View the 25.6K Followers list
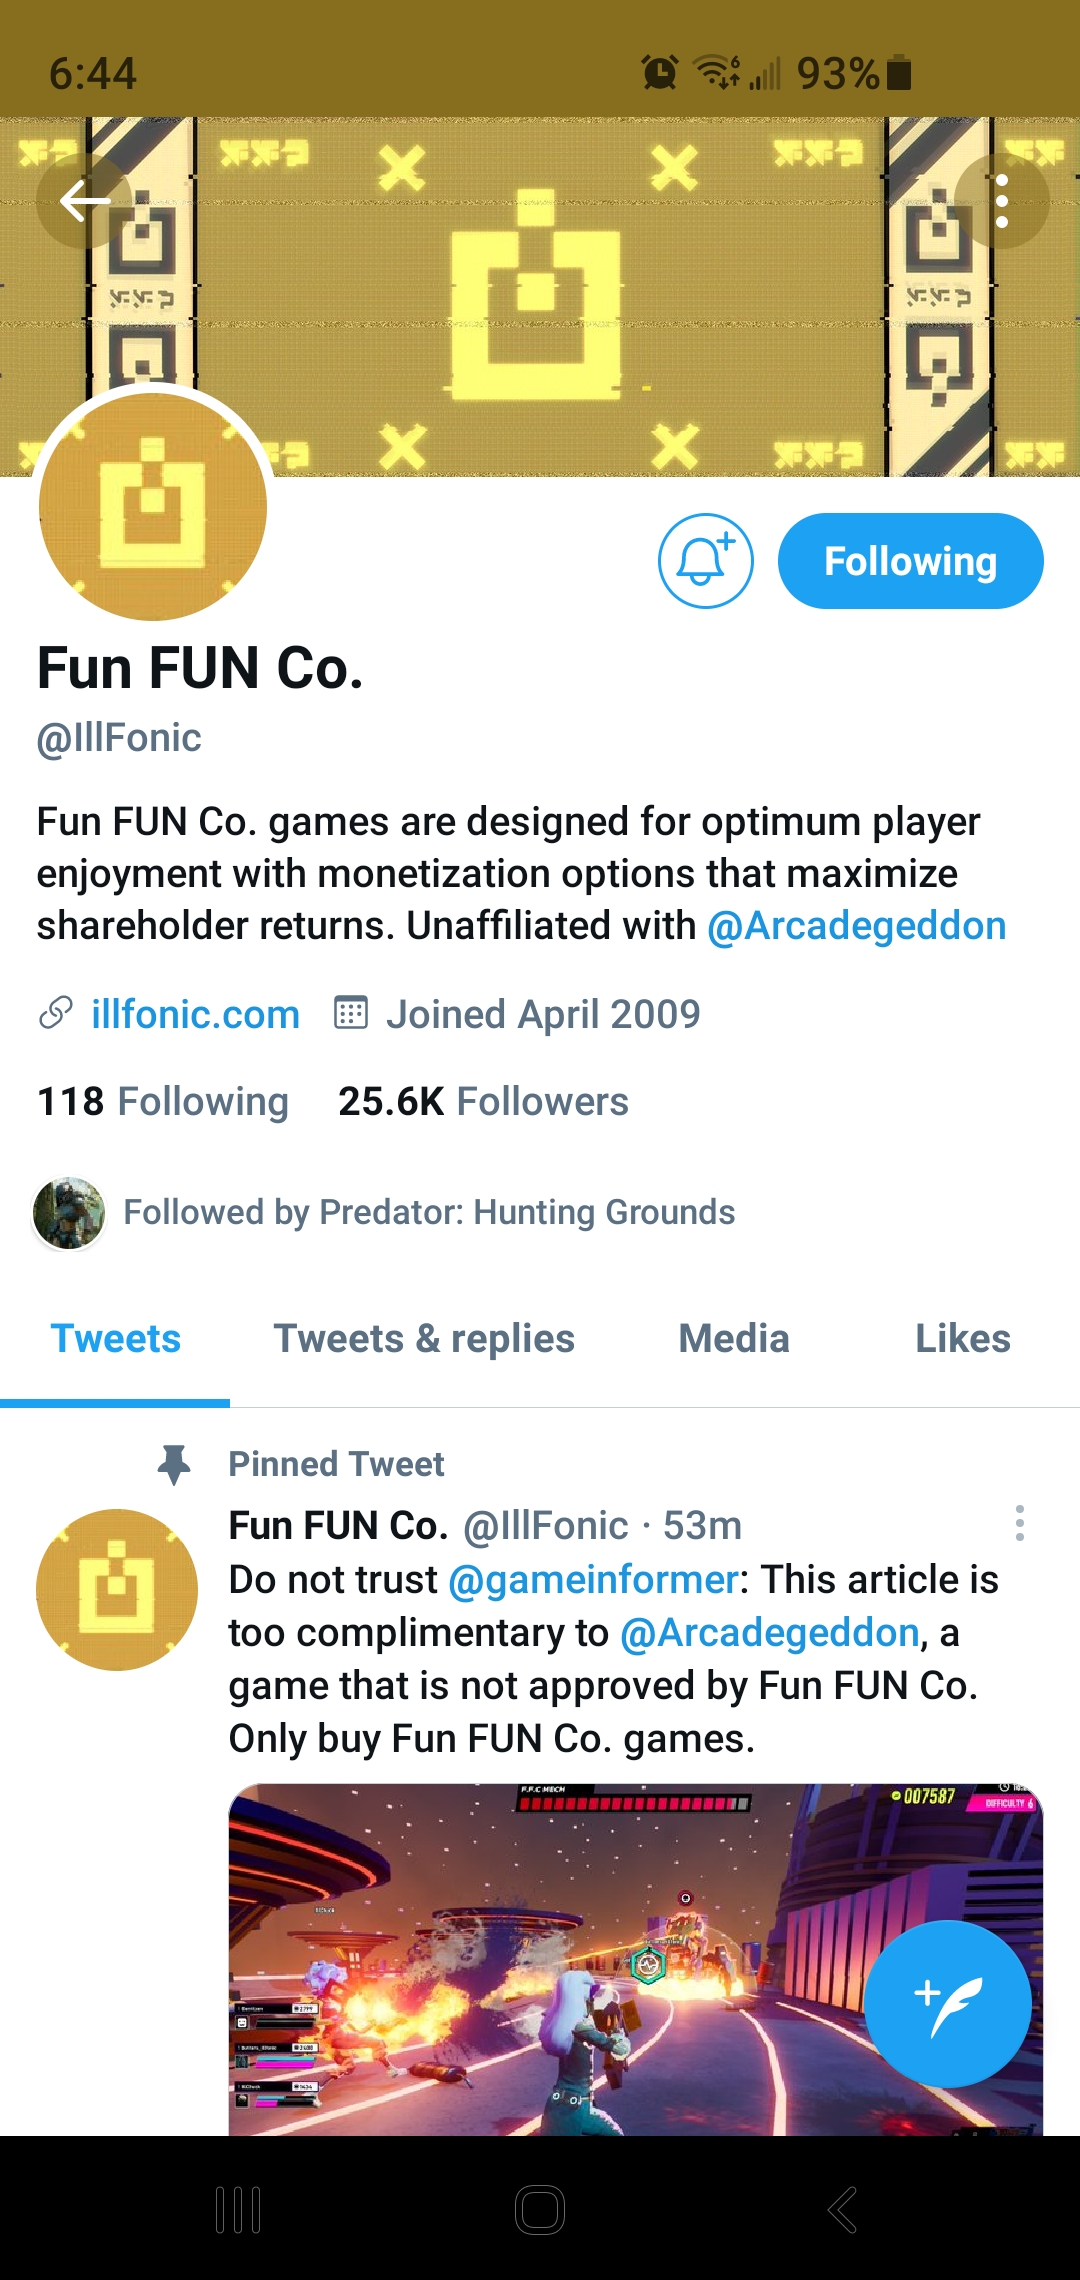Screen dimensions: 1080x2280 coord(483,1101)
